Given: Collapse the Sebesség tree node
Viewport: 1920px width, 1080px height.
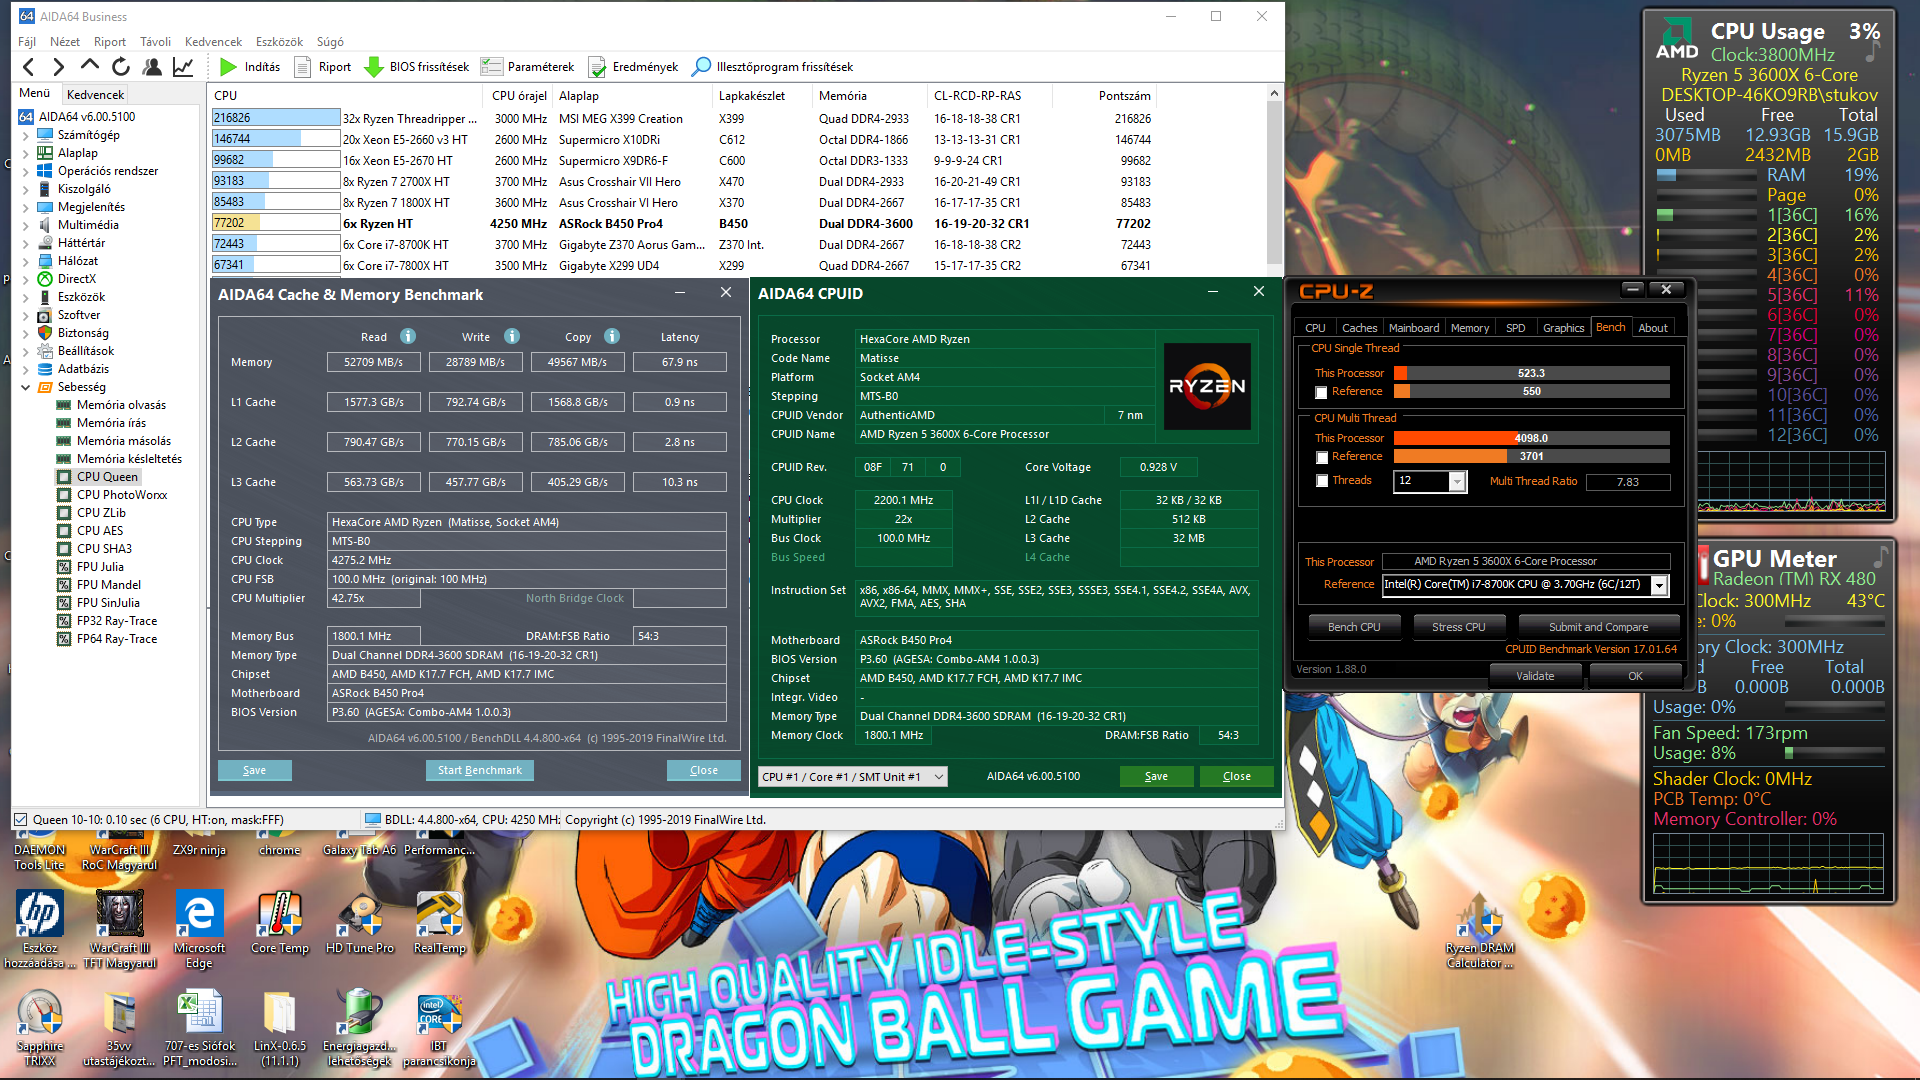Looking at the screenshot, I should 25,387.
